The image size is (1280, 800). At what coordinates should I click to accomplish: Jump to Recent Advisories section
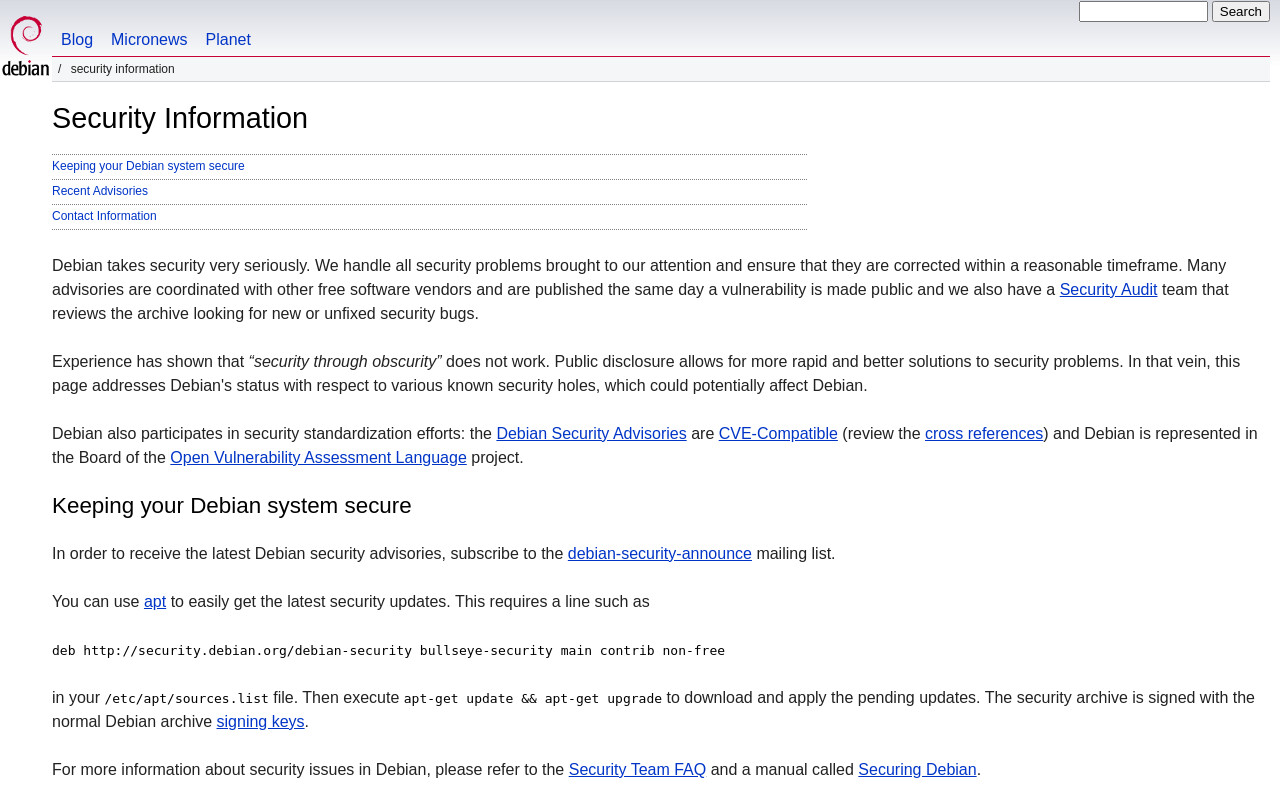coord(100,191)
